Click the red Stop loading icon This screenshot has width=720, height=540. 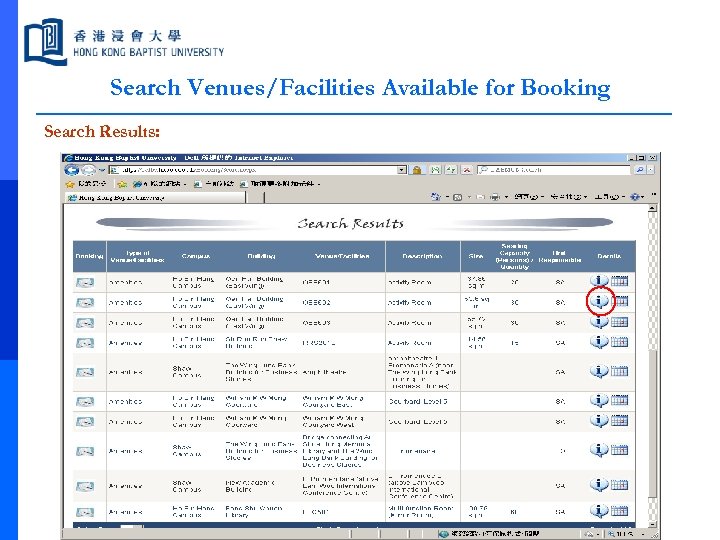click(x=467, y=170)
